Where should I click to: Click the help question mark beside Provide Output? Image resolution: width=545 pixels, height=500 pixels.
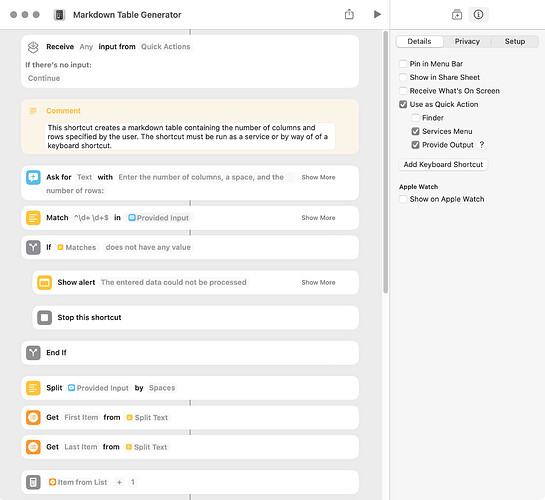482,145
